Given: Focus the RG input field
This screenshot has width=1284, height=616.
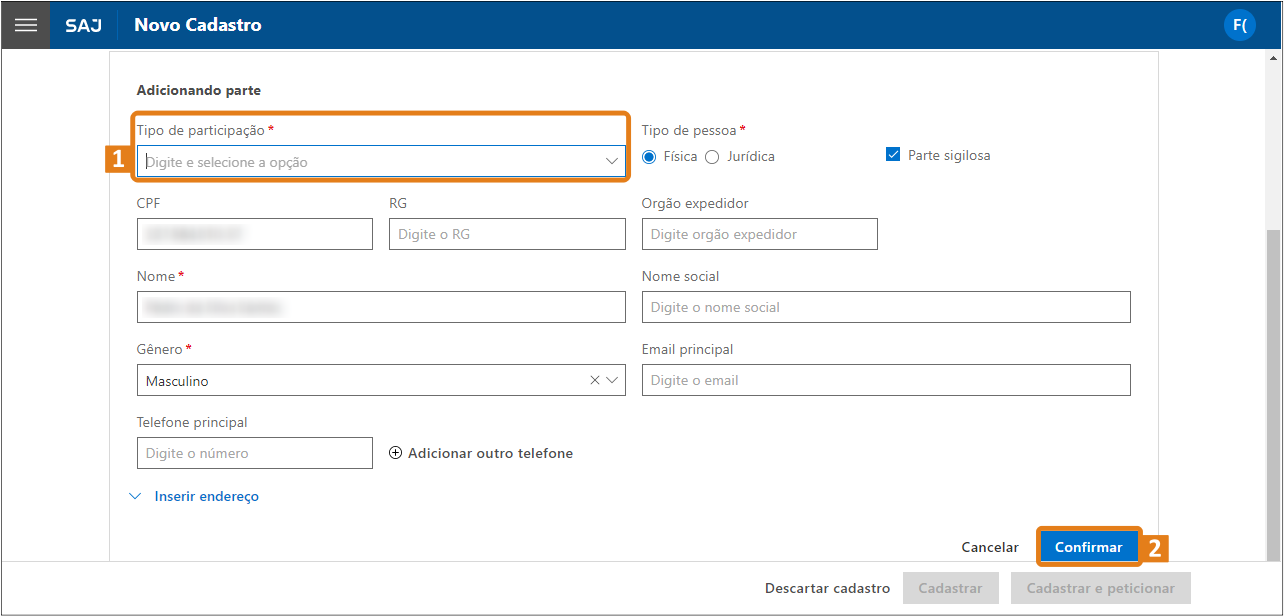Looking at the screenshot, I should pos(507,234).
